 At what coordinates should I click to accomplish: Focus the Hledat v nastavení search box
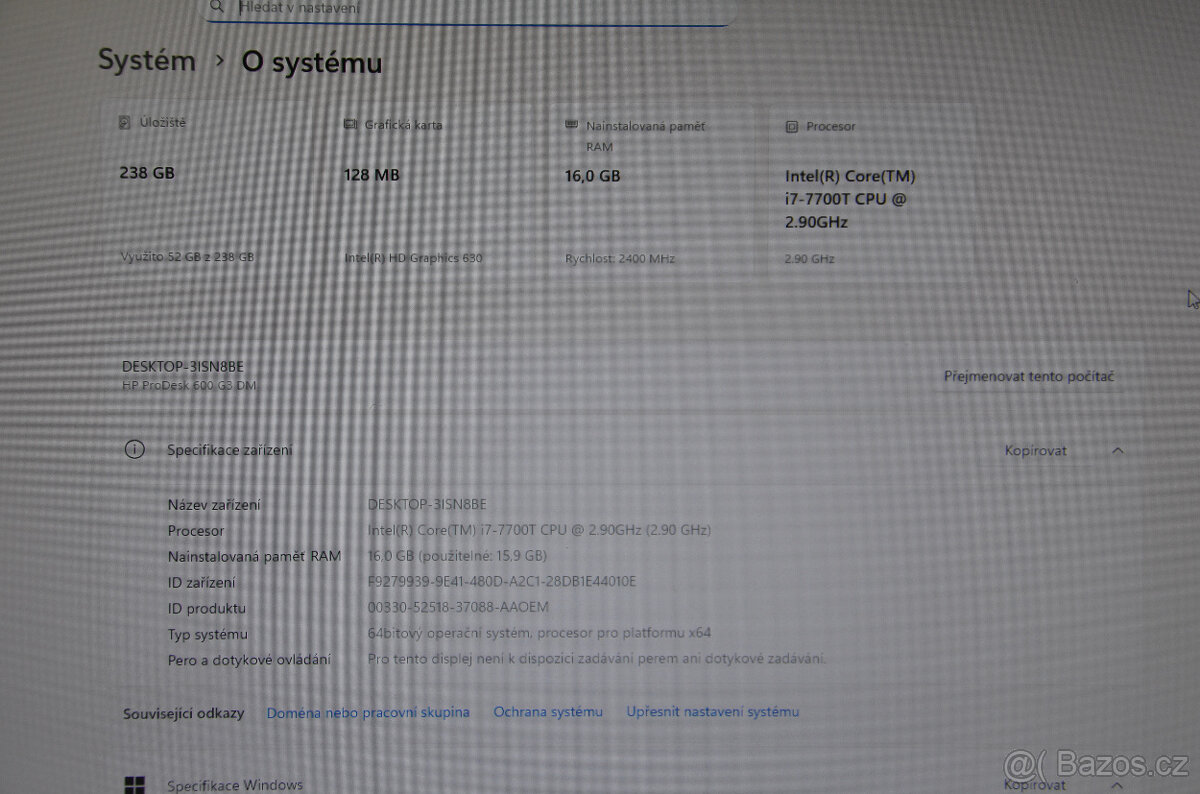point(470,8)
